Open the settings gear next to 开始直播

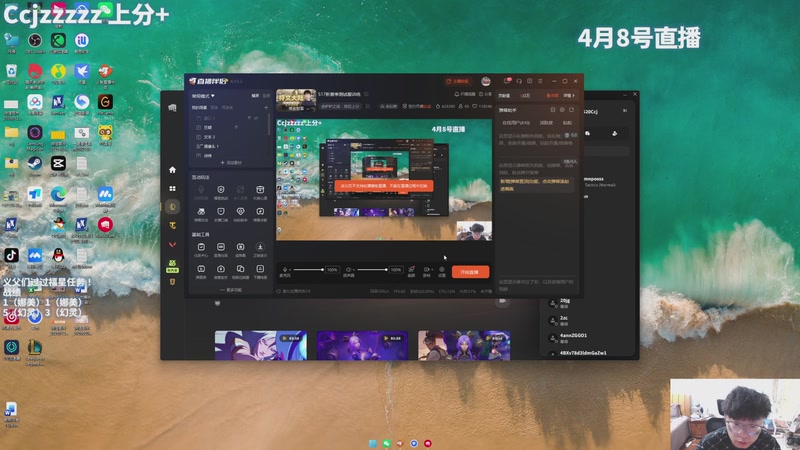point(442,271)
